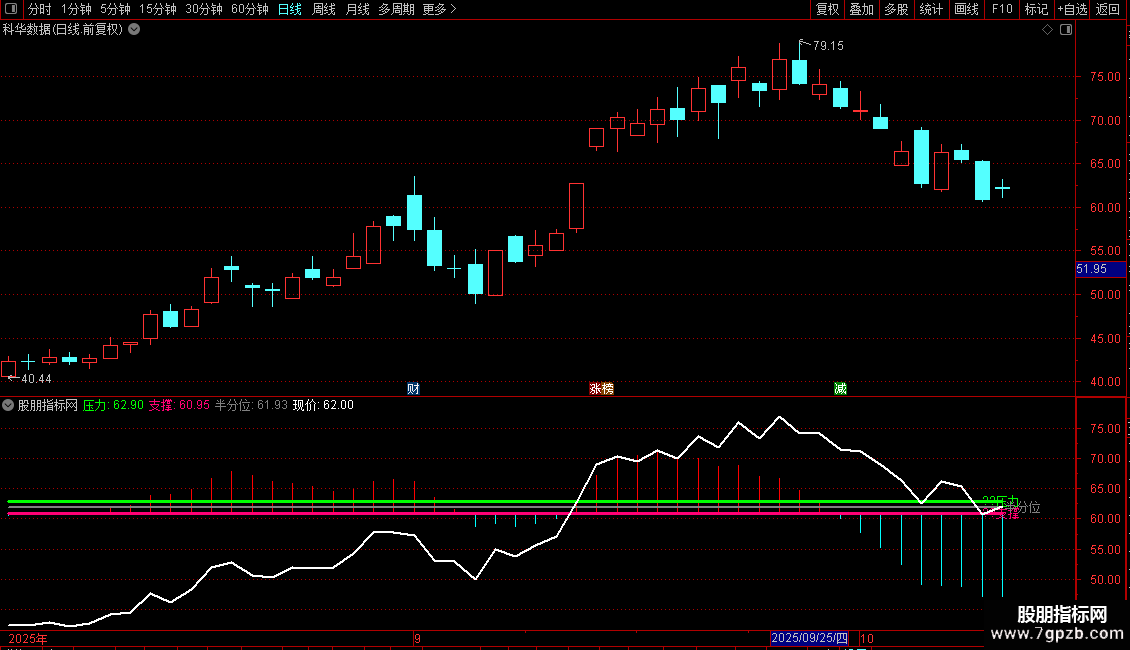Viewport: 1130px width, 650px height.
Task: Open indicator menu beside 股朋指标网
Action: [x=8, y=406]
